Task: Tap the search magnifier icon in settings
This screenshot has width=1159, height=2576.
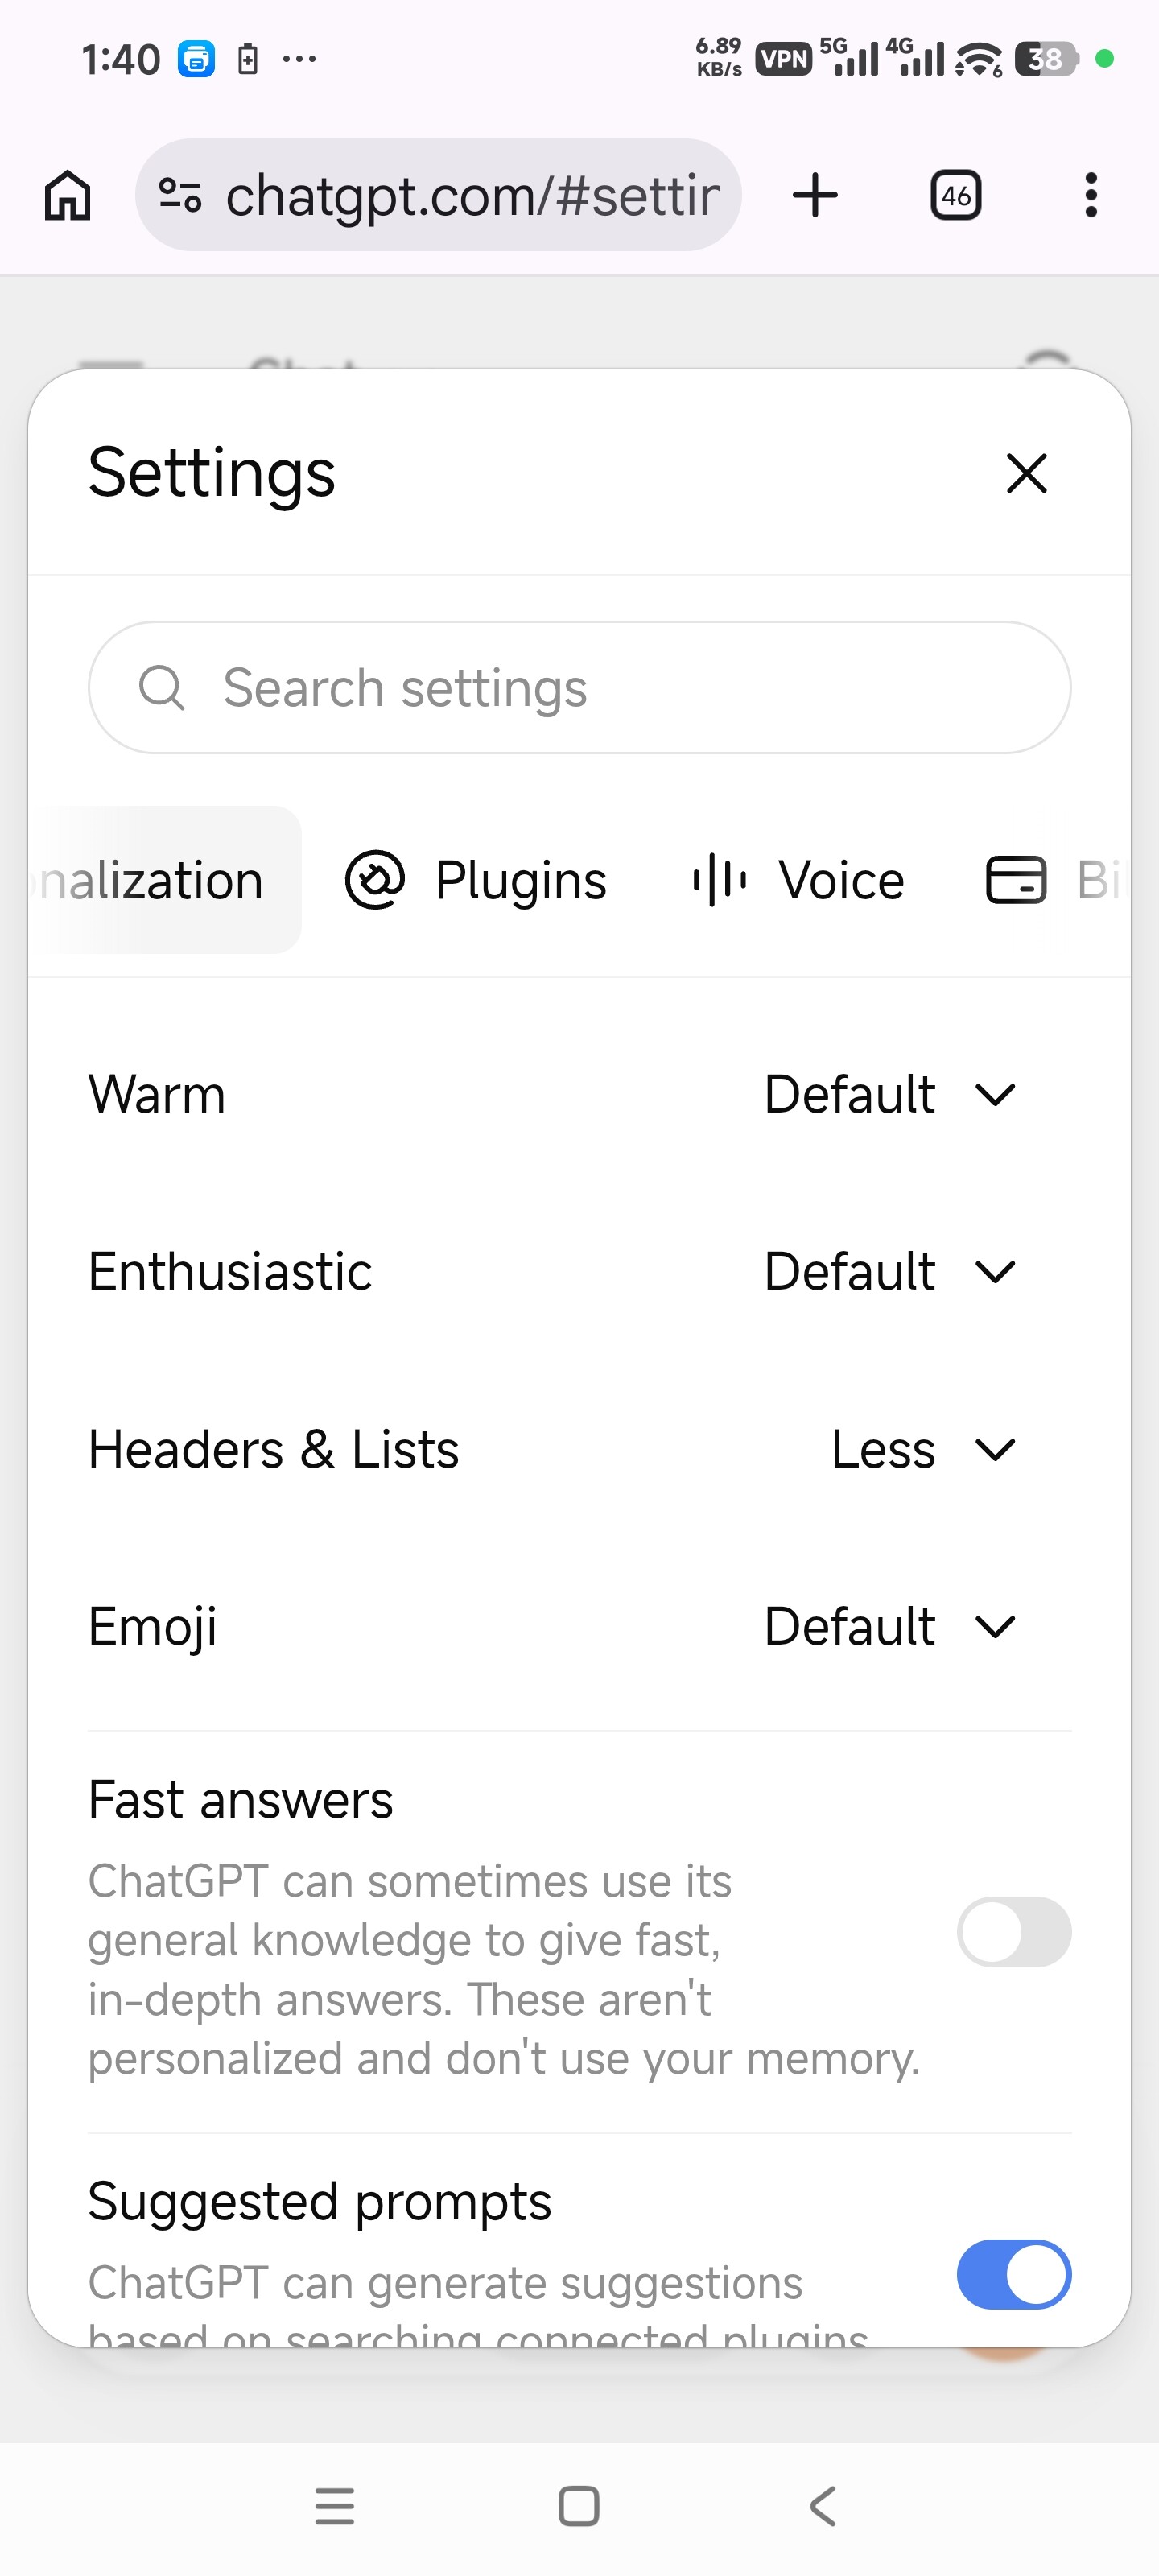Action: pos(162,688)
